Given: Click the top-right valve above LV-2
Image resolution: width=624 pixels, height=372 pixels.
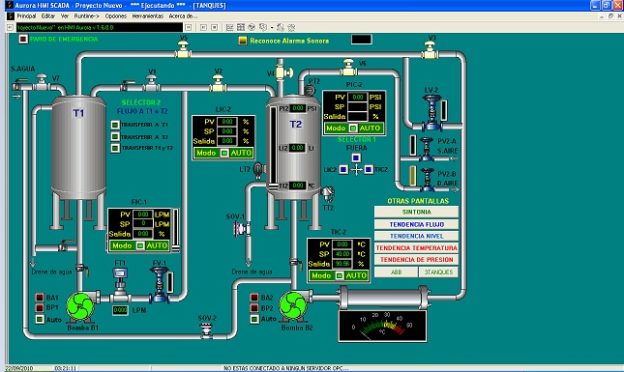Looking at the screenshot, I should tap(430, 50).
